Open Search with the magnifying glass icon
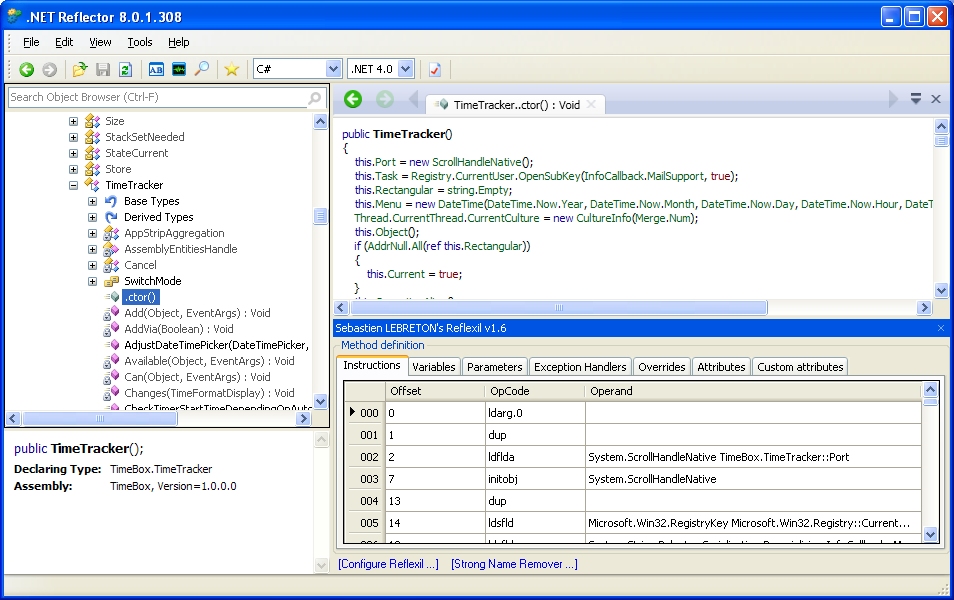Viewport: 954px width, 600px height. click(202, 69)
